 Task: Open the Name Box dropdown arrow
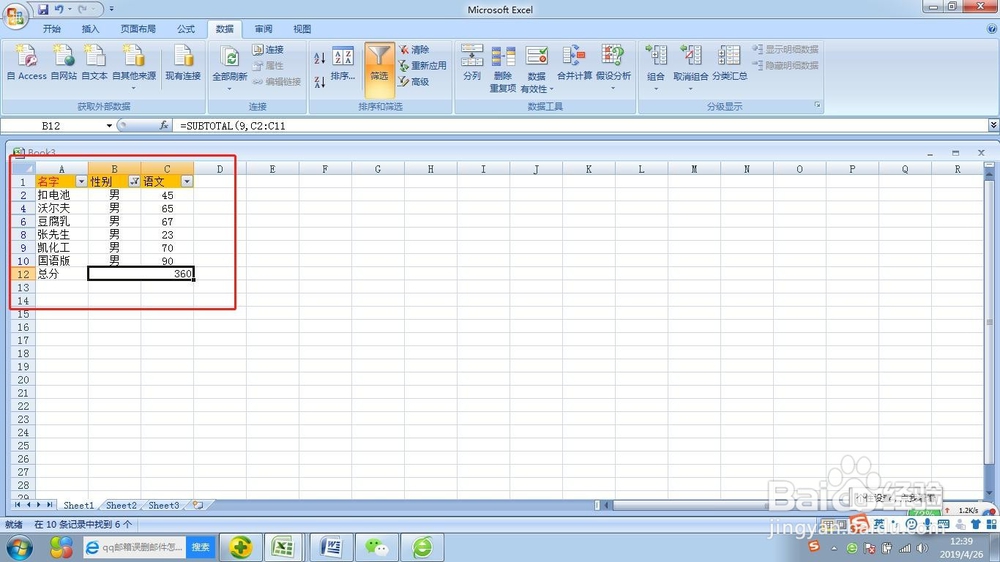pos(109,126)
